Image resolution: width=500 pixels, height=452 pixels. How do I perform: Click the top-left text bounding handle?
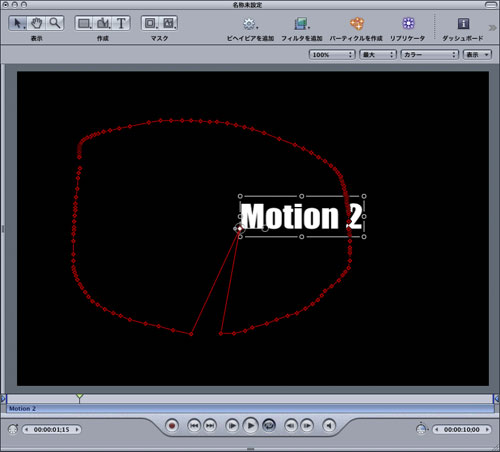pos(240,196)
